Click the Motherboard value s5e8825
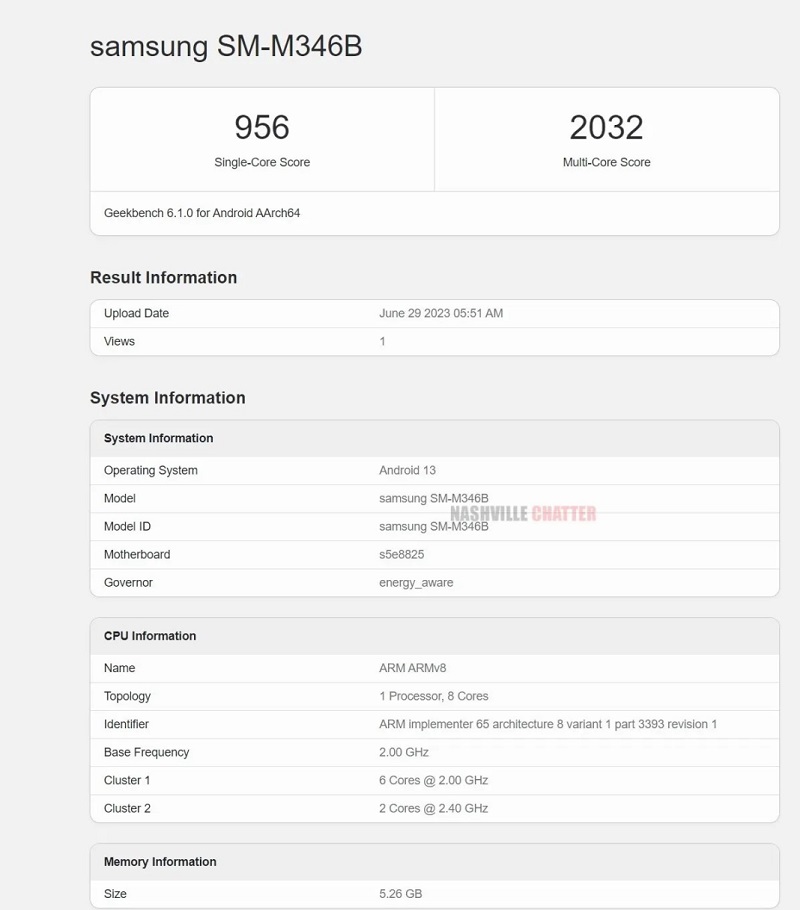This screenshot has height=910, width=800. 402,554
